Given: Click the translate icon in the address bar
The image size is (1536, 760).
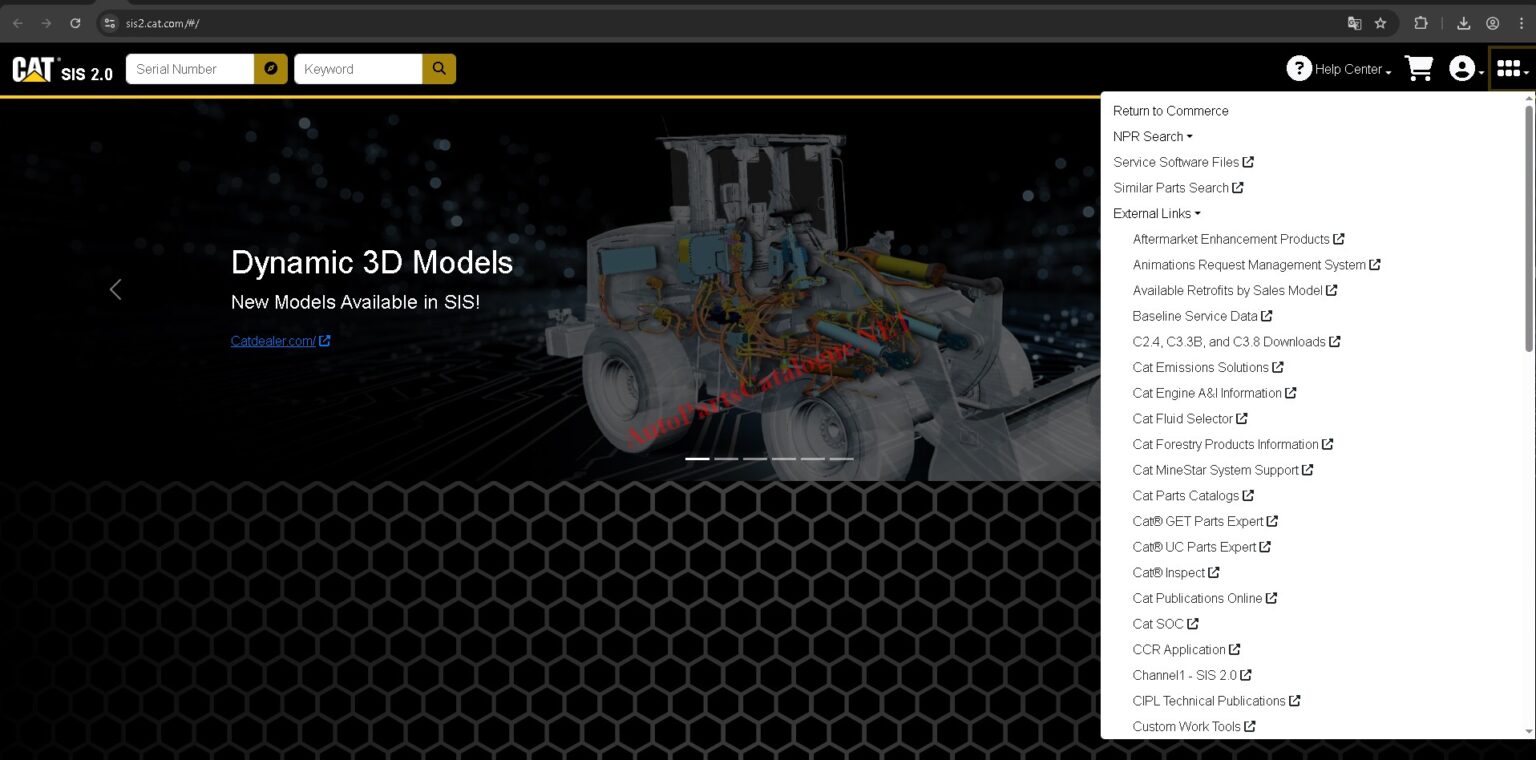Looking at the screenshot, I should point(1355,22).
